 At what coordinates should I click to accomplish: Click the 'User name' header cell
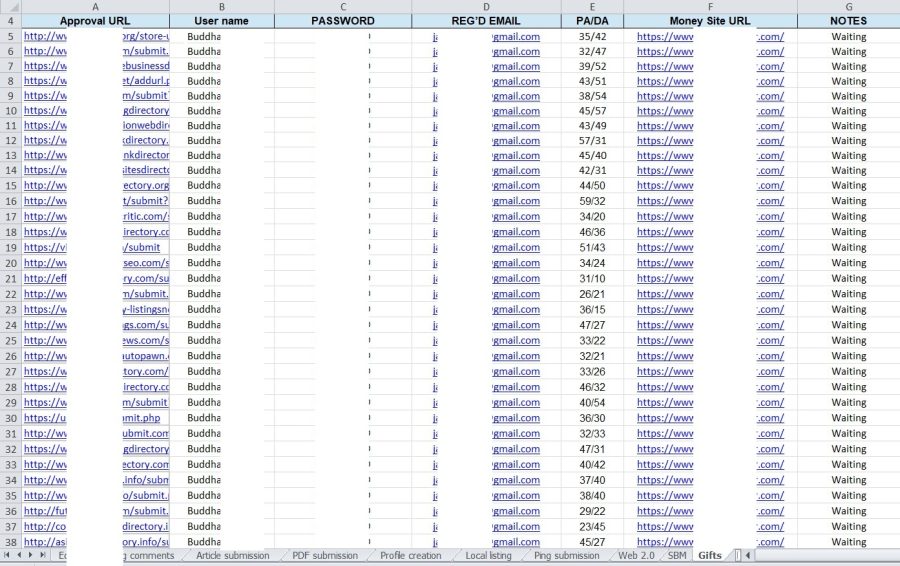[222, 21]
